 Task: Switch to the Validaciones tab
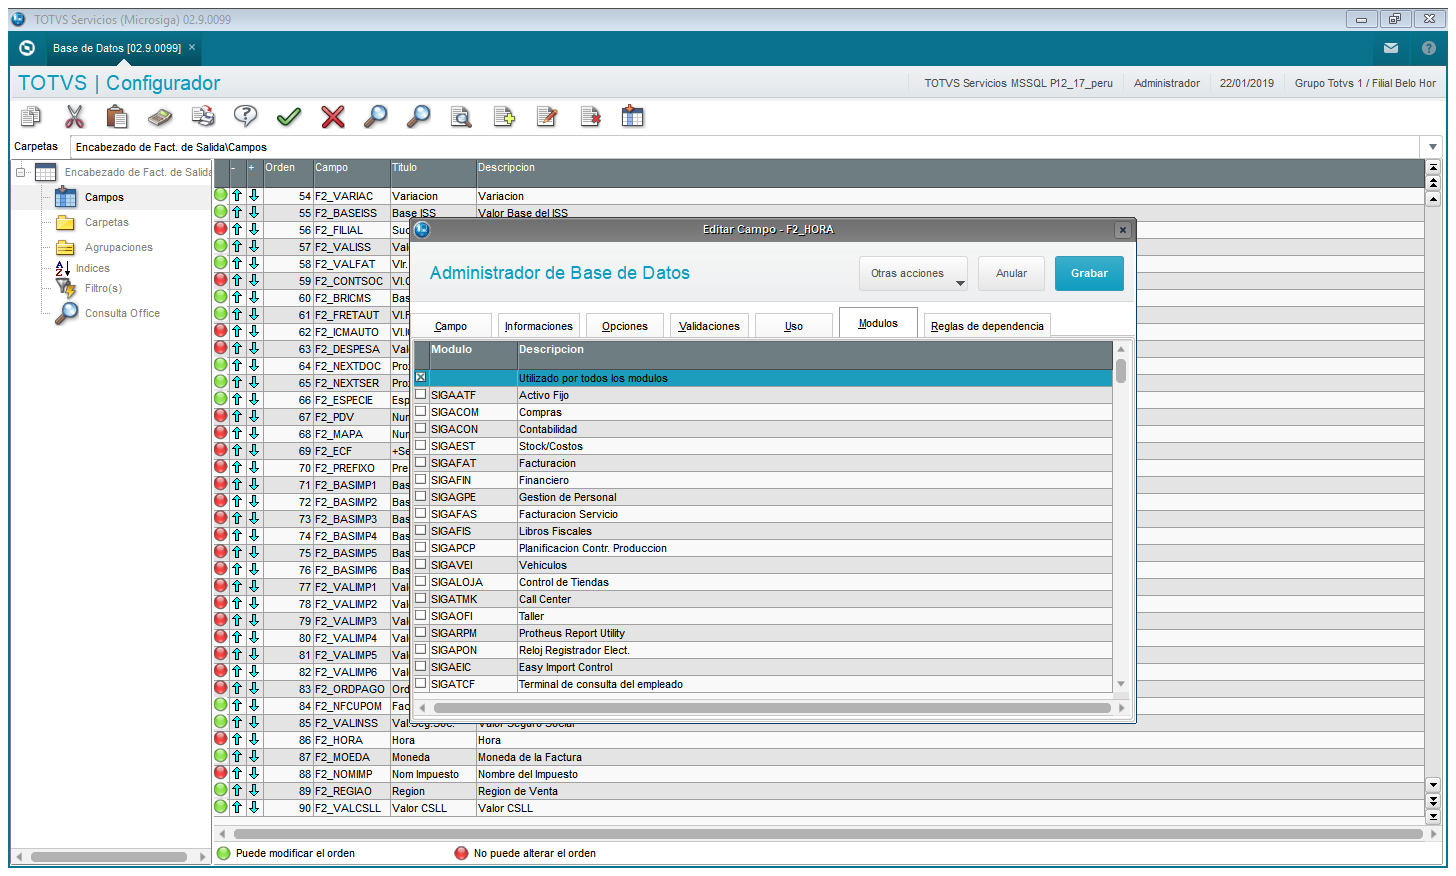click(x=709, y=326)
